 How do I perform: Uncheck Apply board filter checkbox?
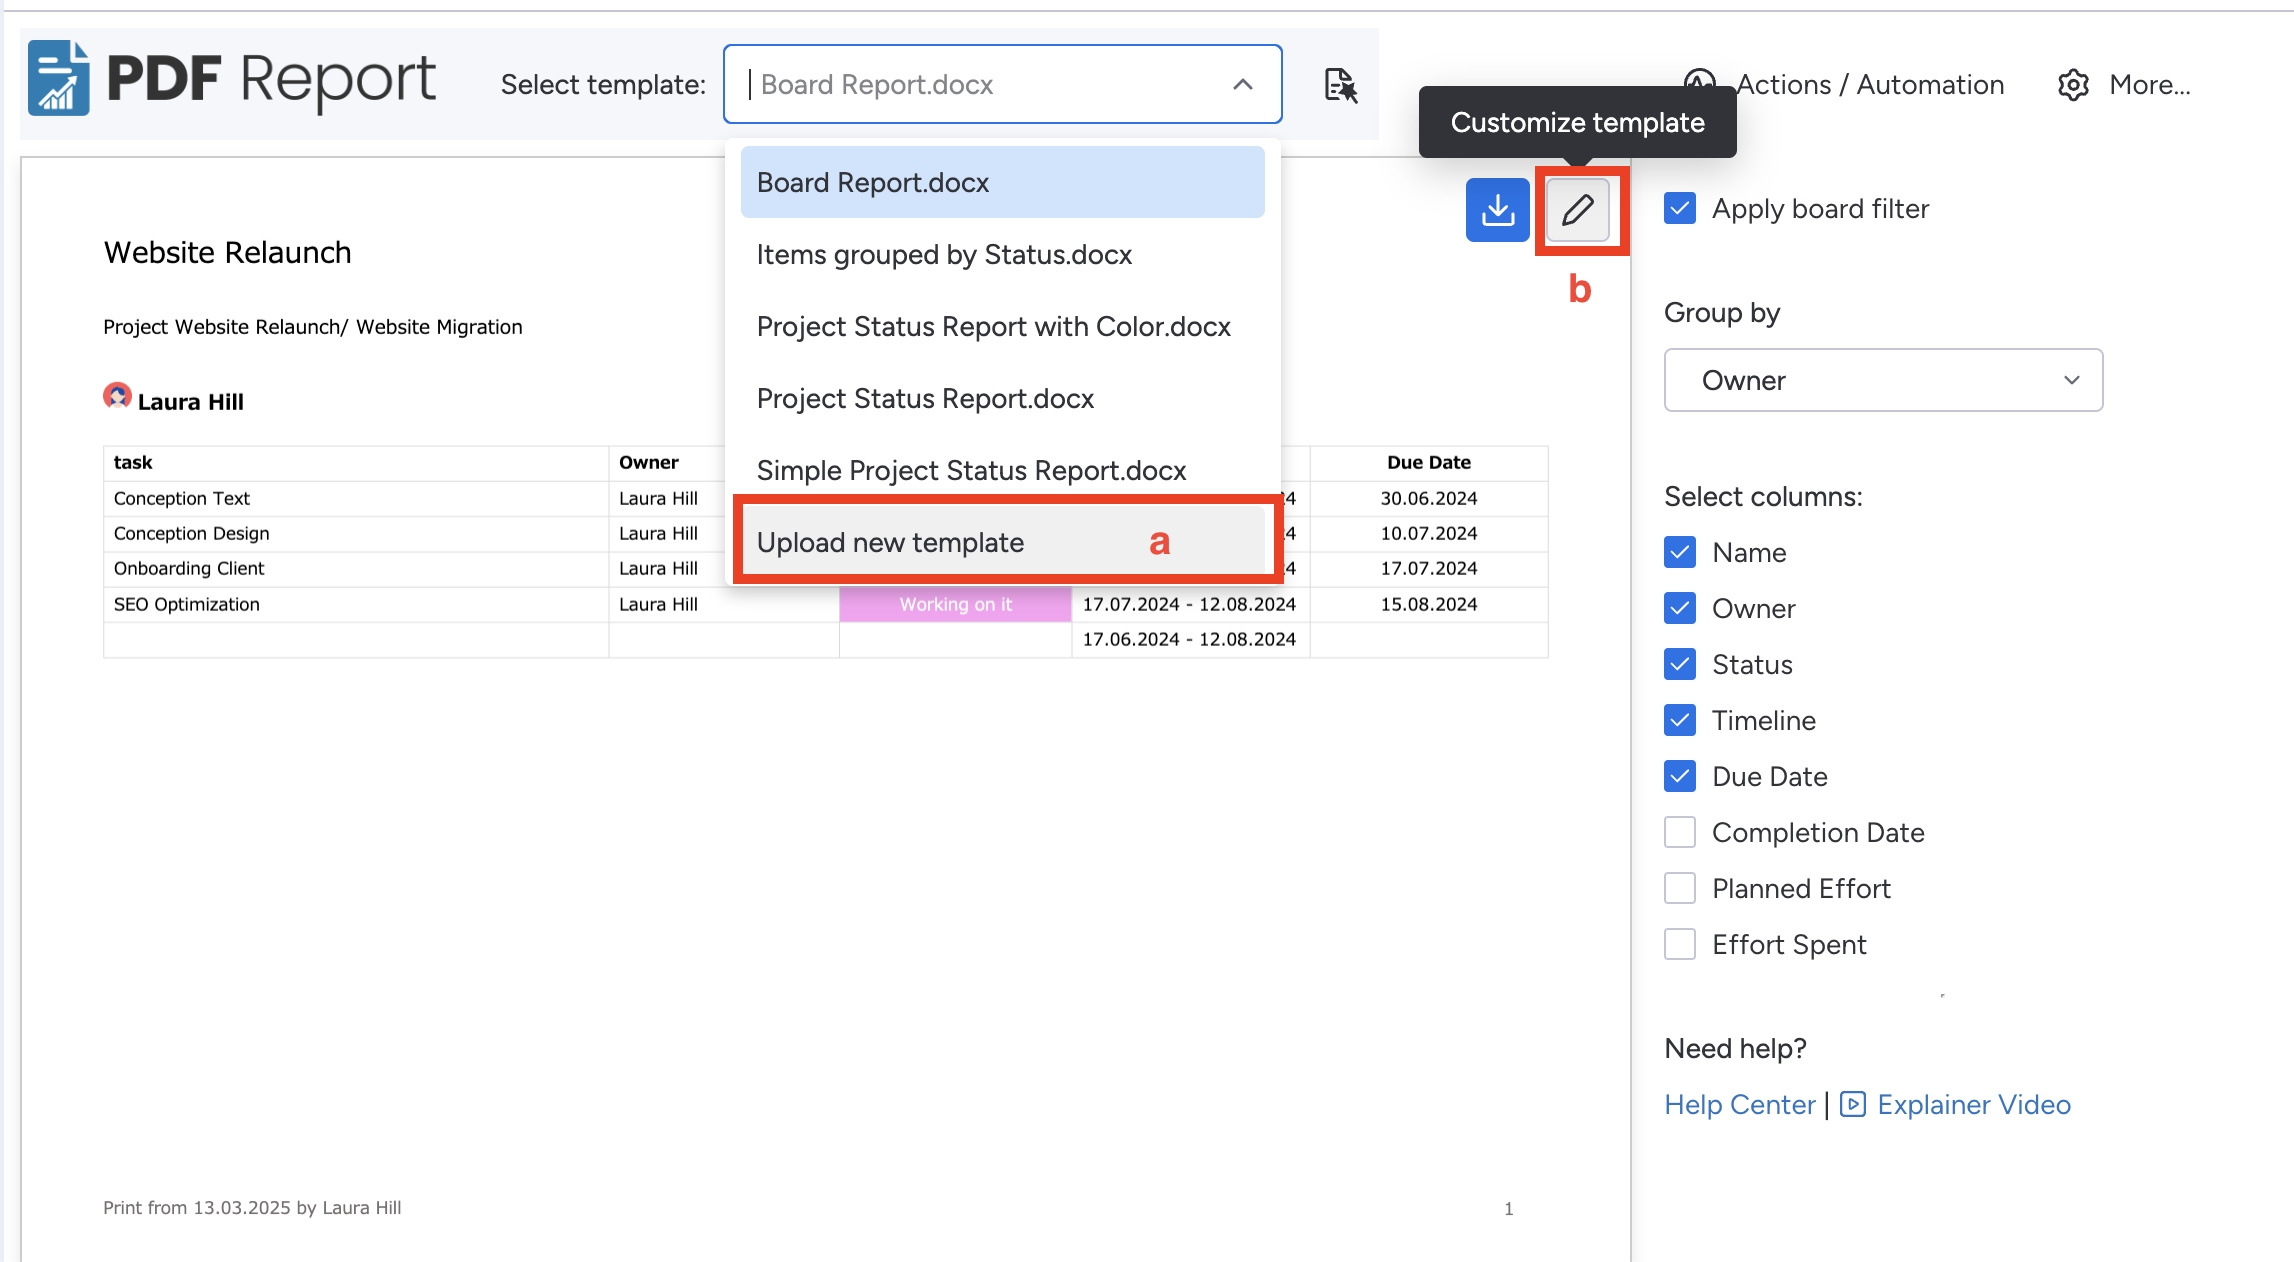[x=1680, y=209]
